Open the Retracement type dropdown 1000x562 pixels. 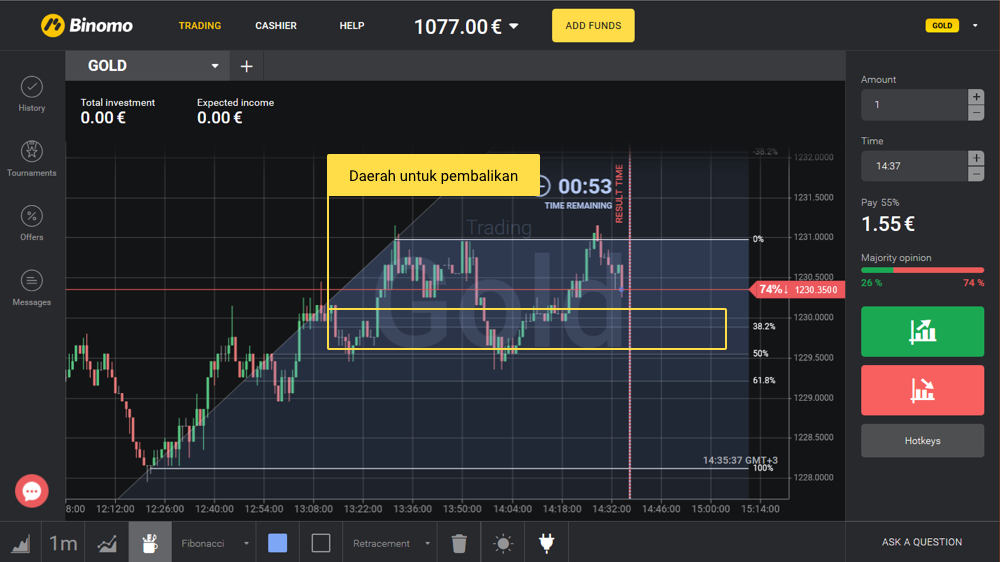tap(390, 543)
